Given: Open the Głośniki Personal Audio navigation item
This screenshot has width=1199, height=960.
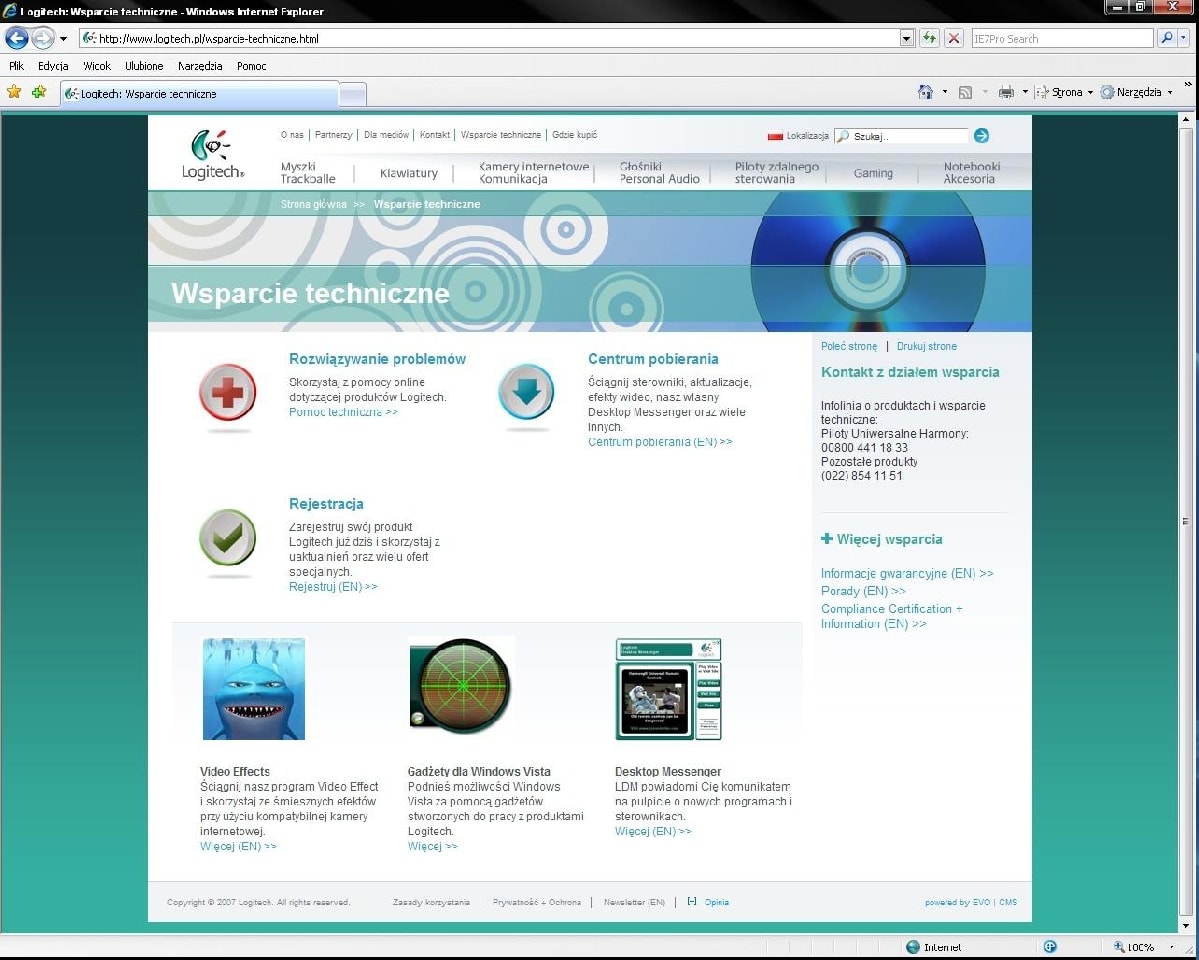Looking at the screenshot, I should [x=659, y=173].
